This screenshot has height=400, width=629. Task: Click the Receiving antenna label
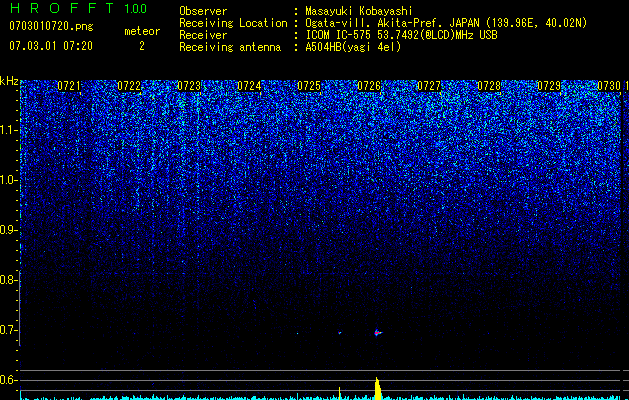pos(230,47)
